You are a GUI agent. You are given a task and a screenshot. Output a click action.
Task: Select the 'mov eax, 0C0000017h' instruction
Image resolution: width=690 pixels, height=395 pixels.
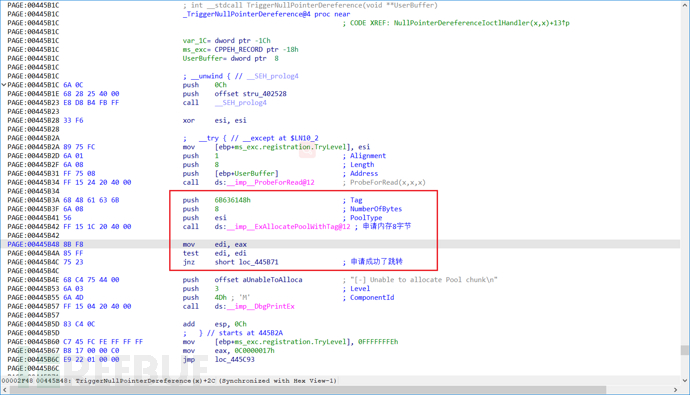coord(228,351)
